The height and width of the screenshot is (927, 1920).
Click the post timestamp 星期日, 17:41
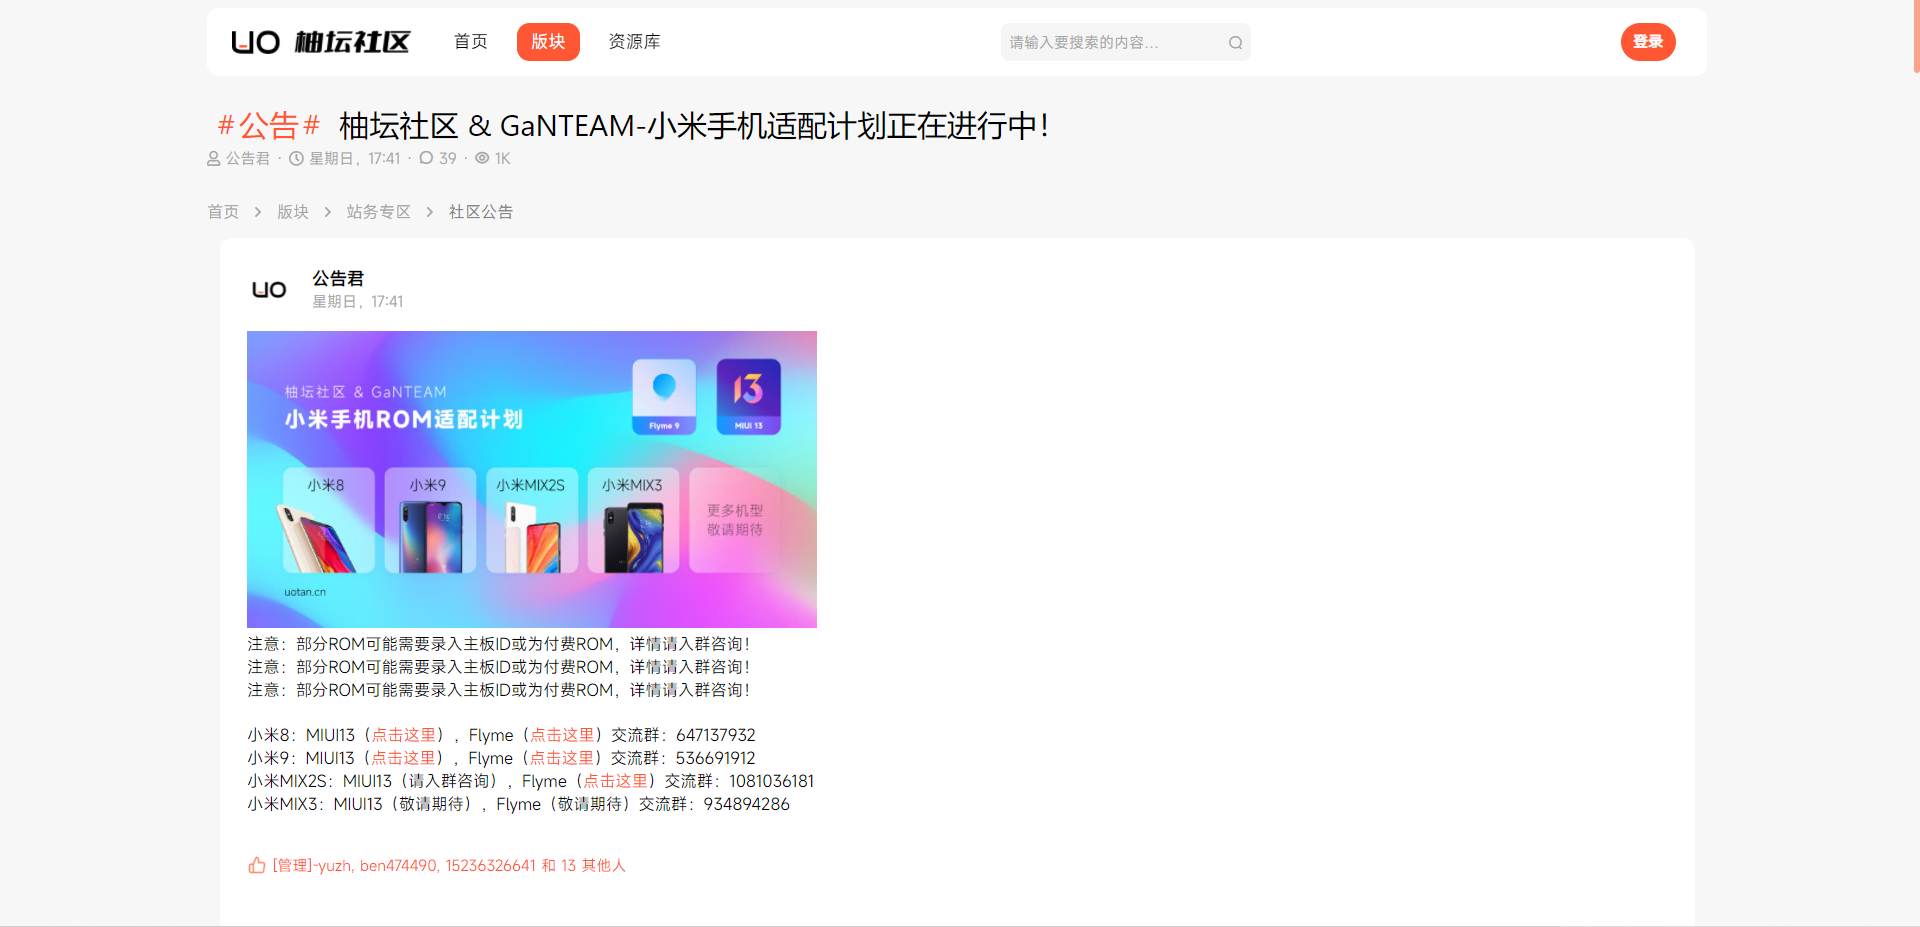pyautogui.click(x=358, y=301)
